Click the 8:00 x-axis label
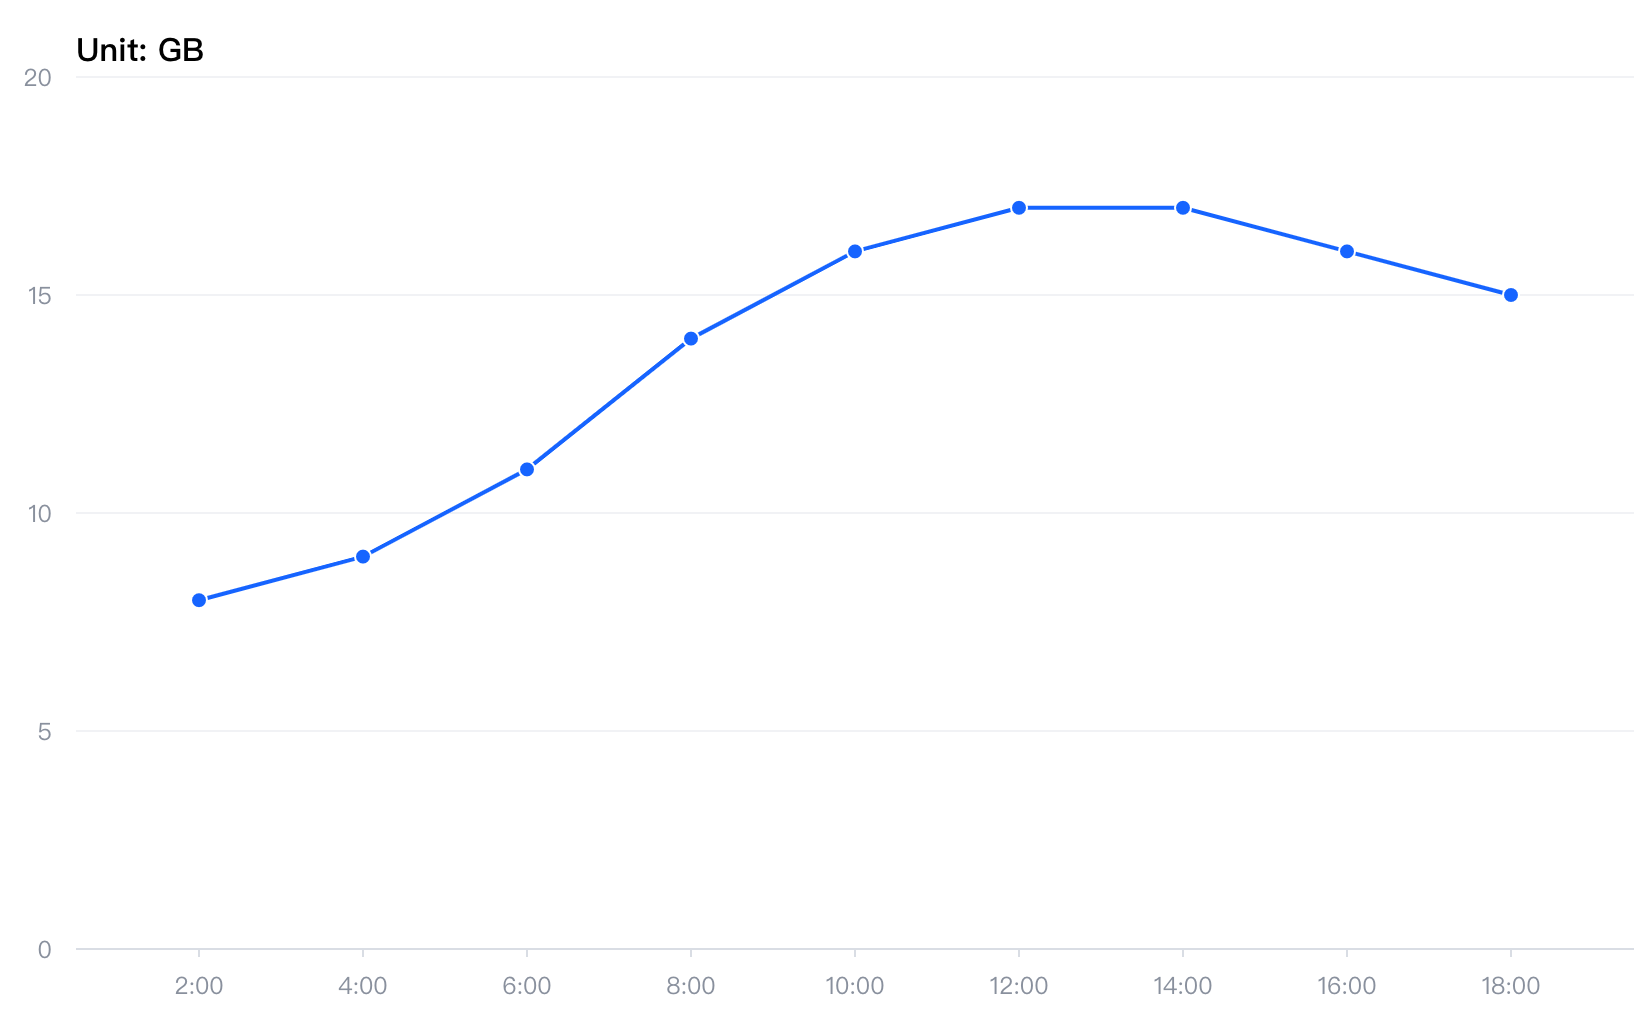This screenshot has height=1024, width=1652. pyautogui.click(x=691, y=986)
